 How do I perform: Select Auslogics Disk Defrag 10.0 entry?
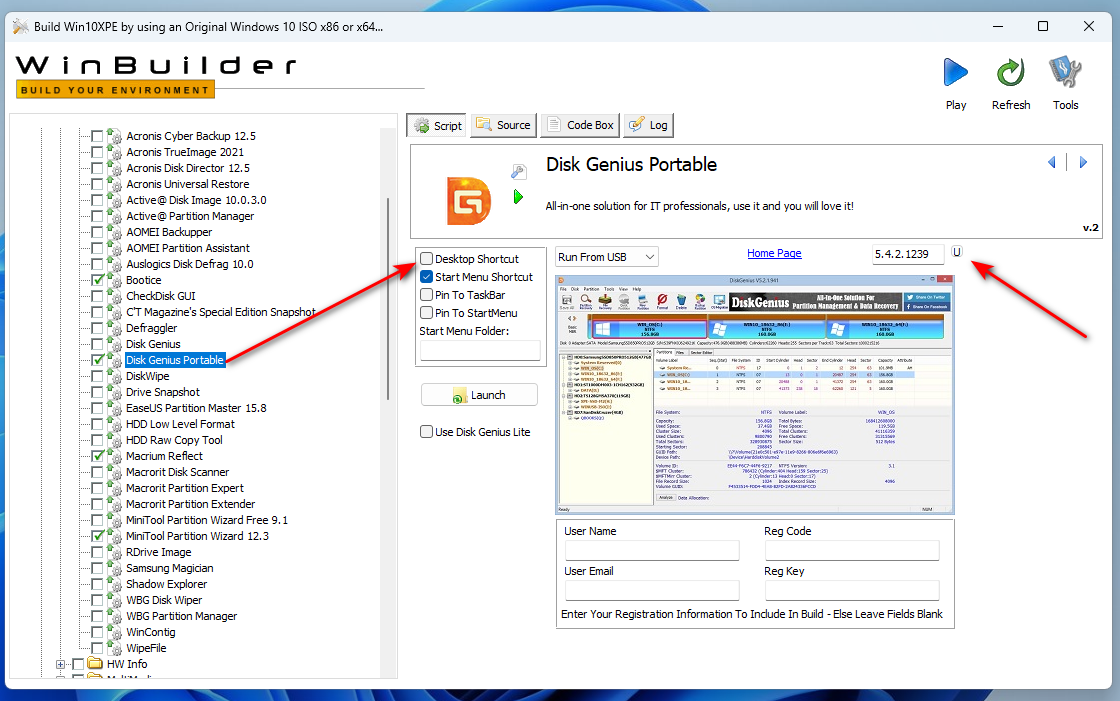click(x=189, y=264)
